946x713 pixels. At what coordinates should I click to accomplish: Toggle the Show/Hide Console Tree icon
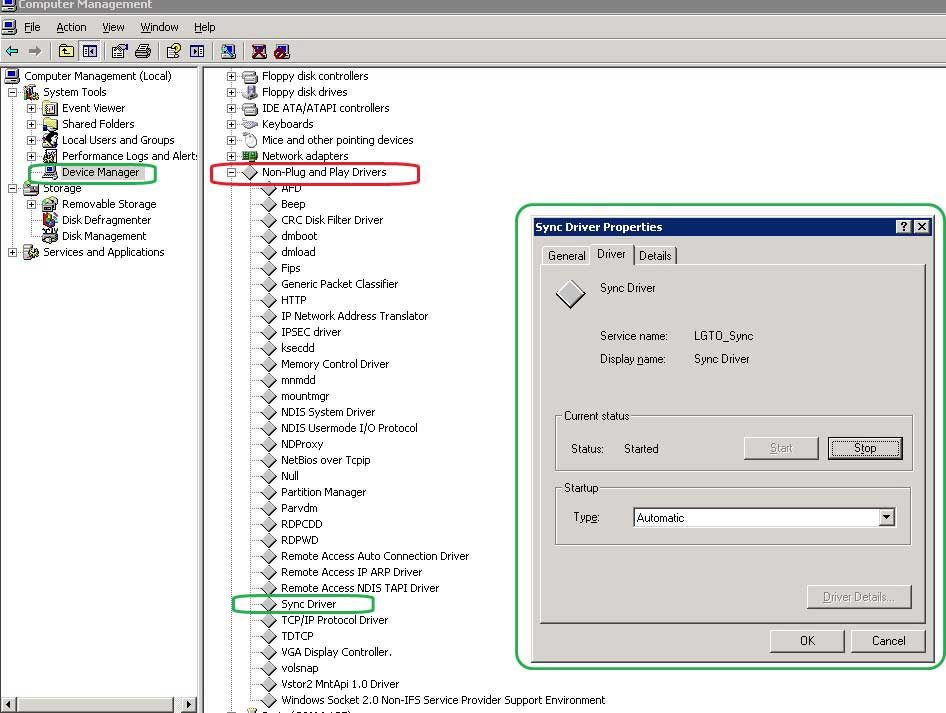point(90,51)
